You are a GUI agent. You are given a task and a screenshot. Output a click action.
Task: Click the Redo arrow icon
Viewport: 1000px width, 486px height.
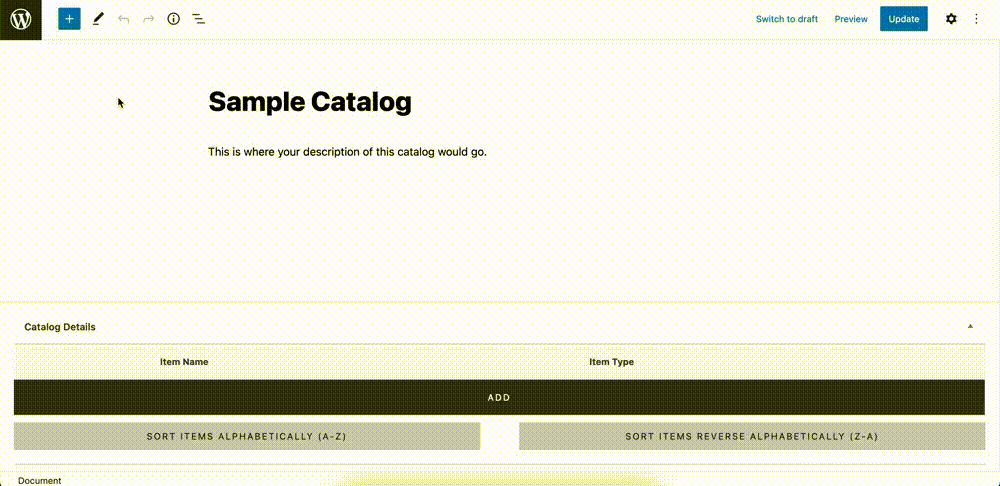(149, 19)
